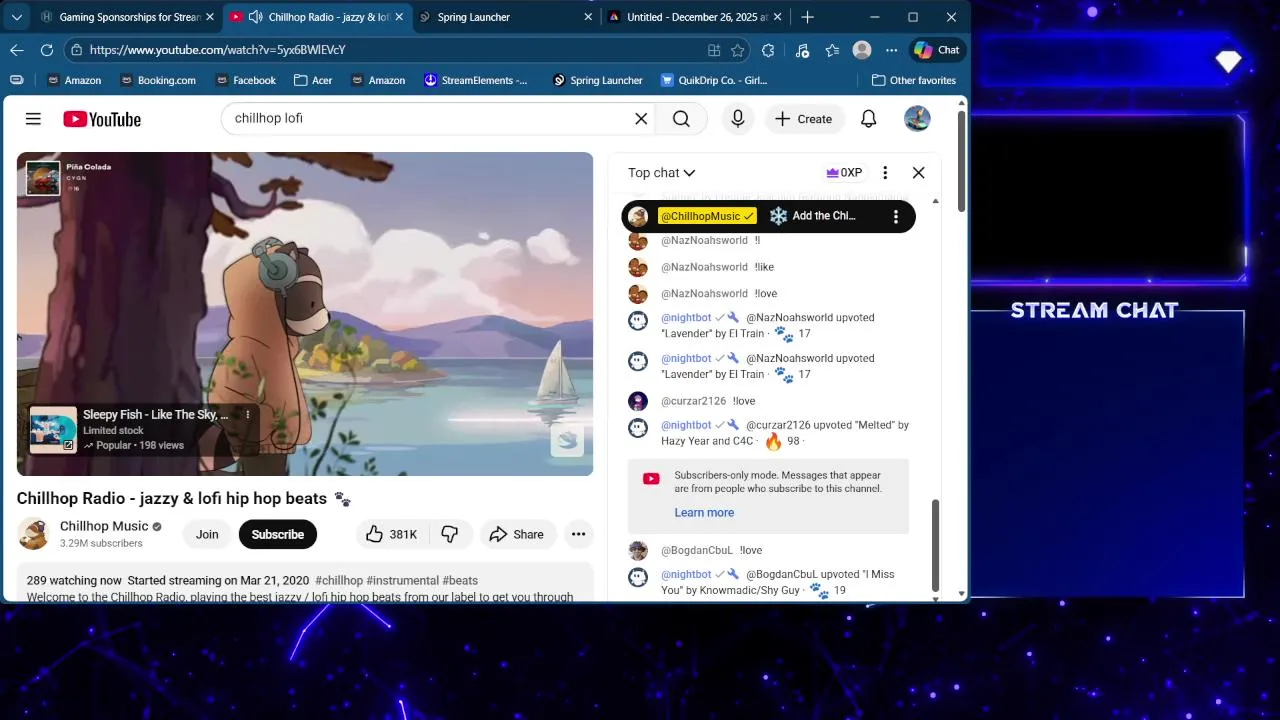
Task: Open live chat options menu
Action: pyautogui.click(x=885, y=173)
